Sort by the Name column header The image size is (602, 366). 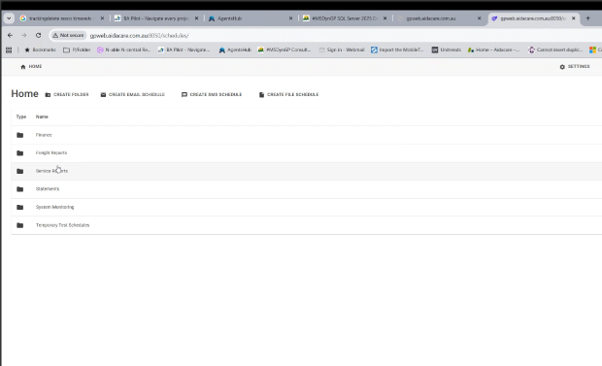pos(42,117)
